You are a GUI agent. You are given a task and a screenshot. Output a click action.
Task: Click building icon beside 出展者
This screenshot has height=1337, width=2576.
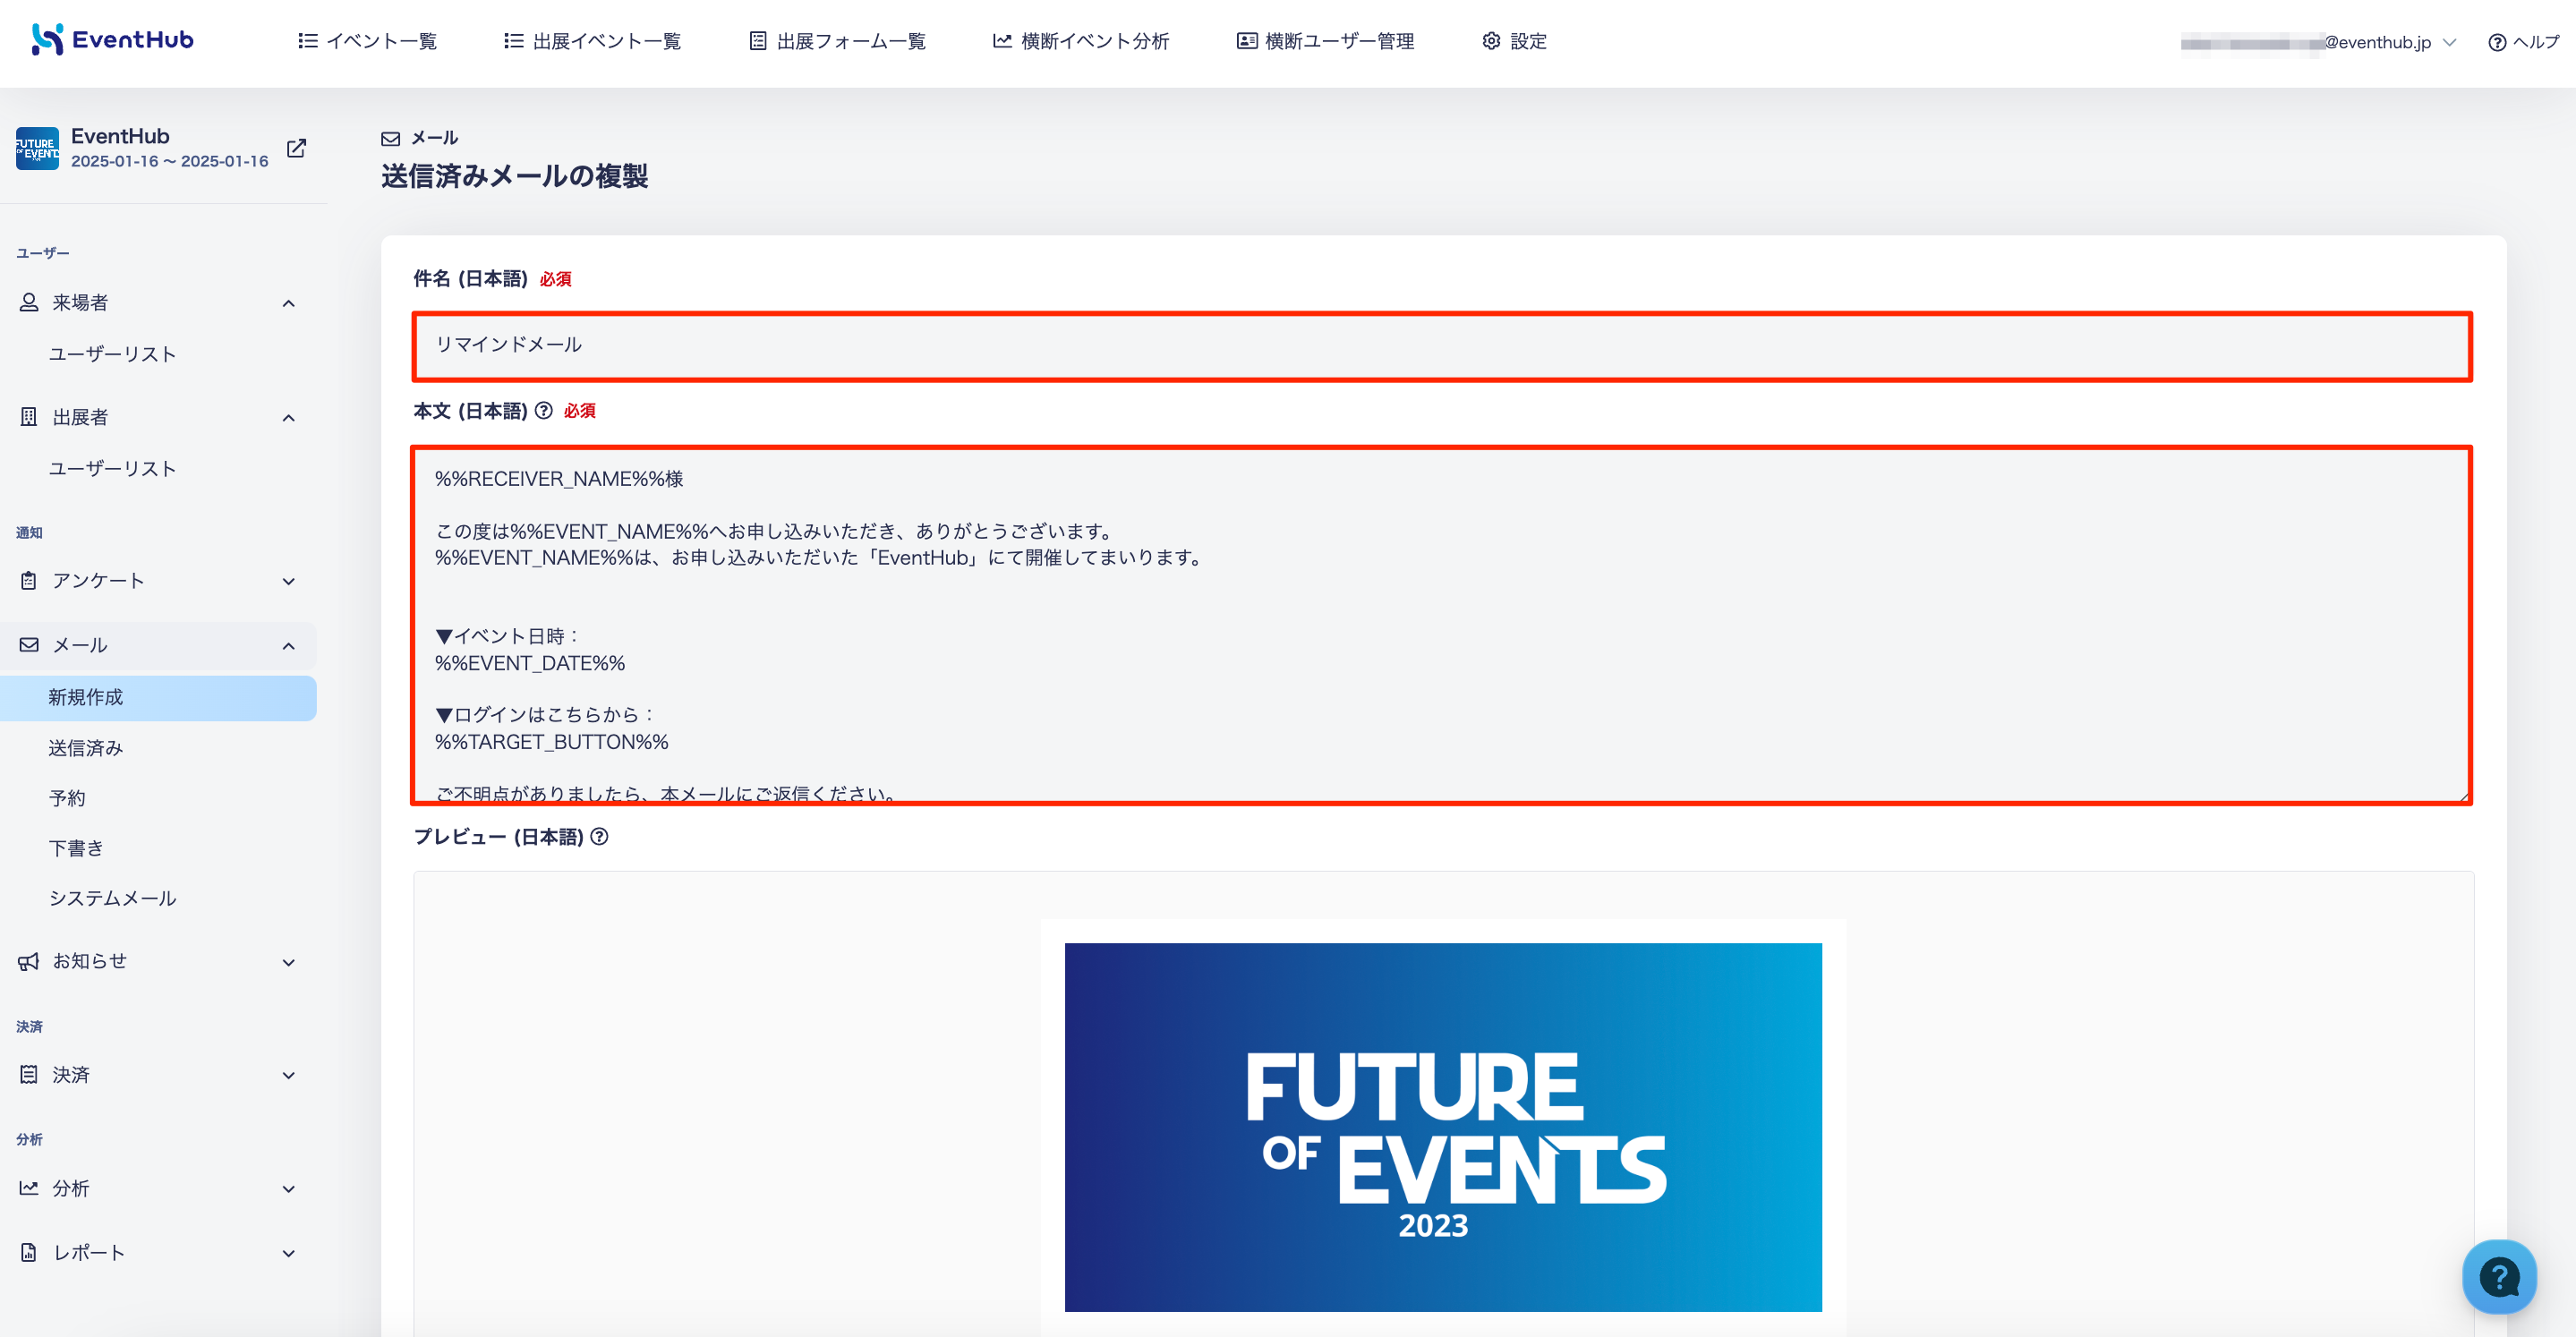[29, 417]
